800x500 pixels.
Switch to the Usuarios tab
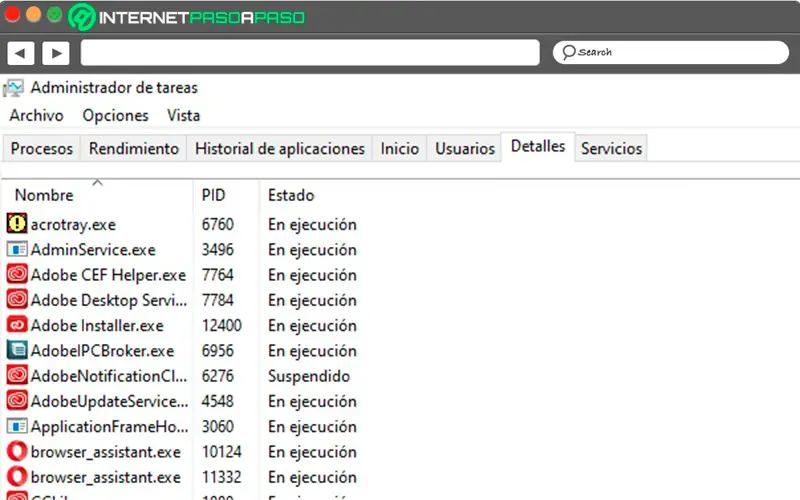coord(465,148)
